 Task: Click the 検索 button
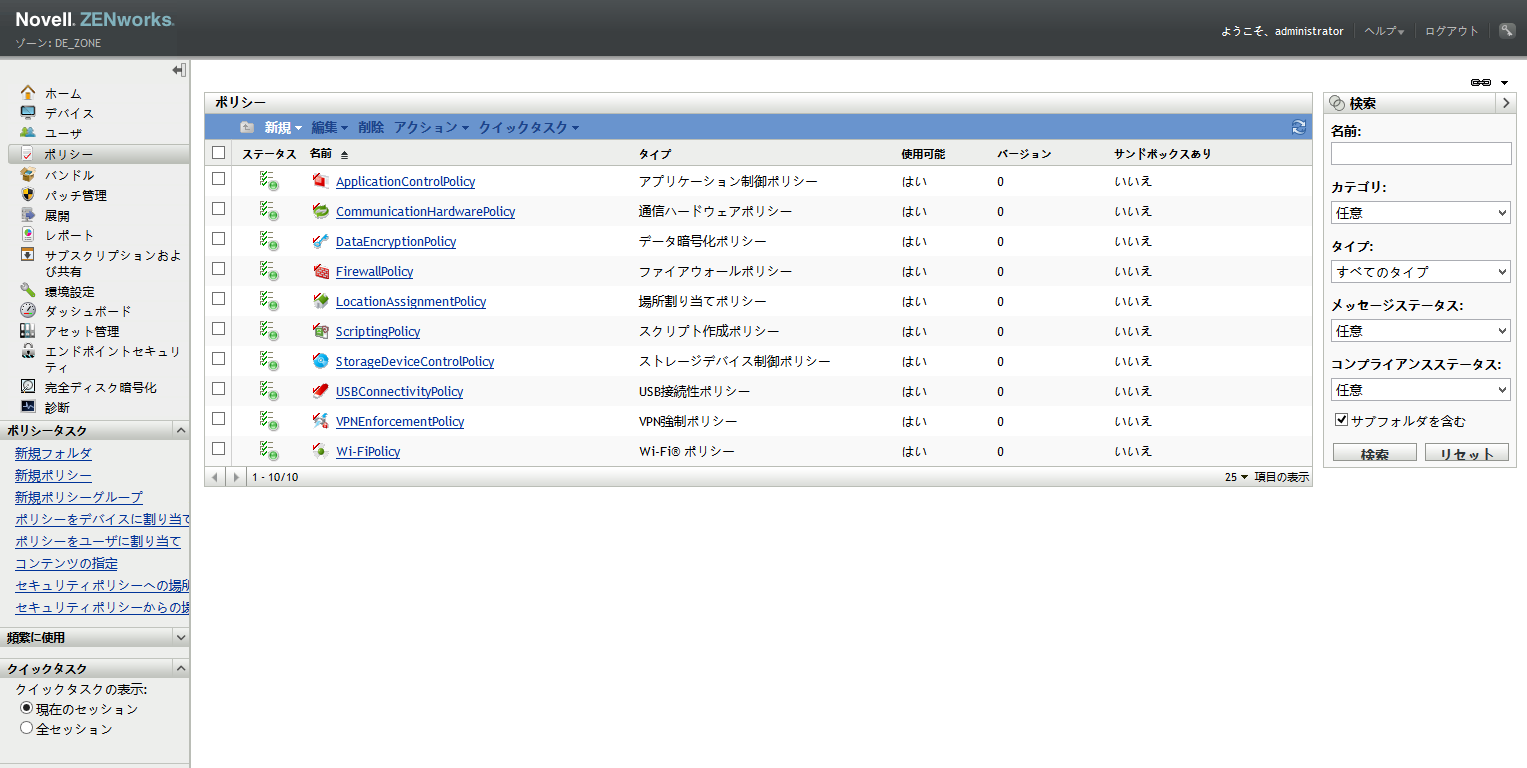tap(1375, 453)
